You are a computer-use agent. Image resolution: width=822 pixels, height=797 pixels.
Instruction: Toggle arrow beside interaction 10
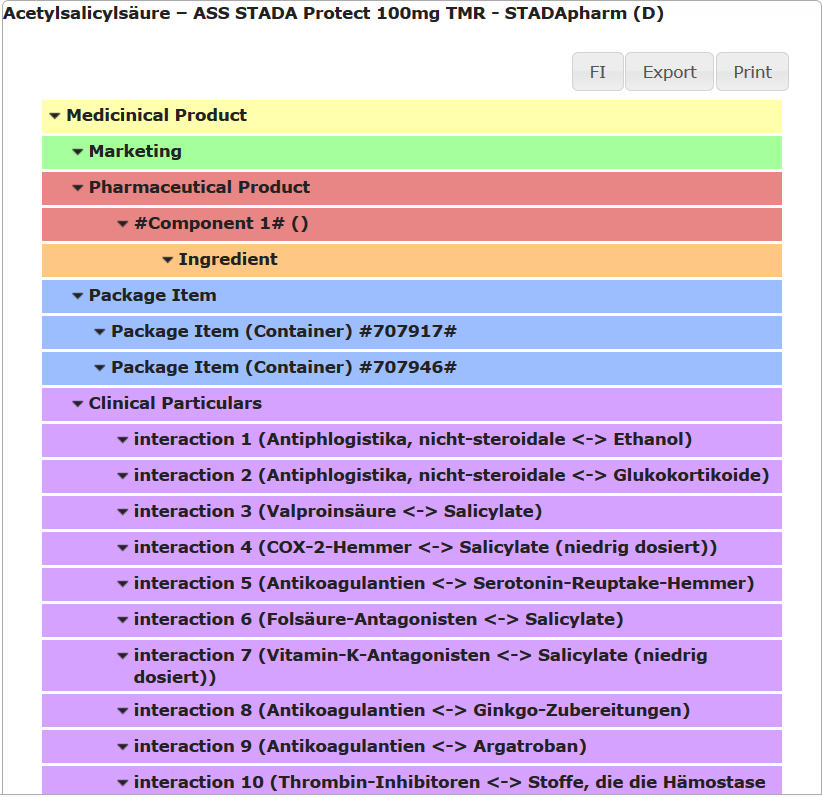pos(123,783)
